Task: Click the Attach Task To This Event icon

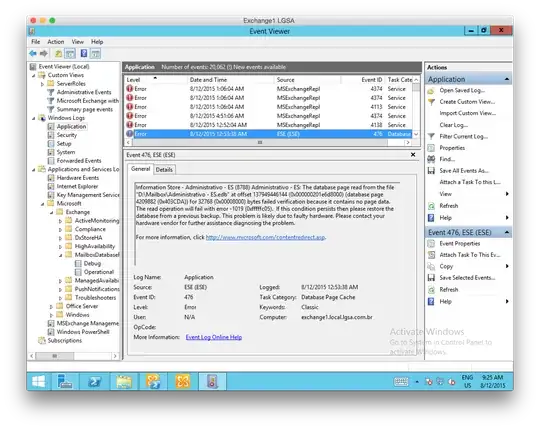Action: 431,255
